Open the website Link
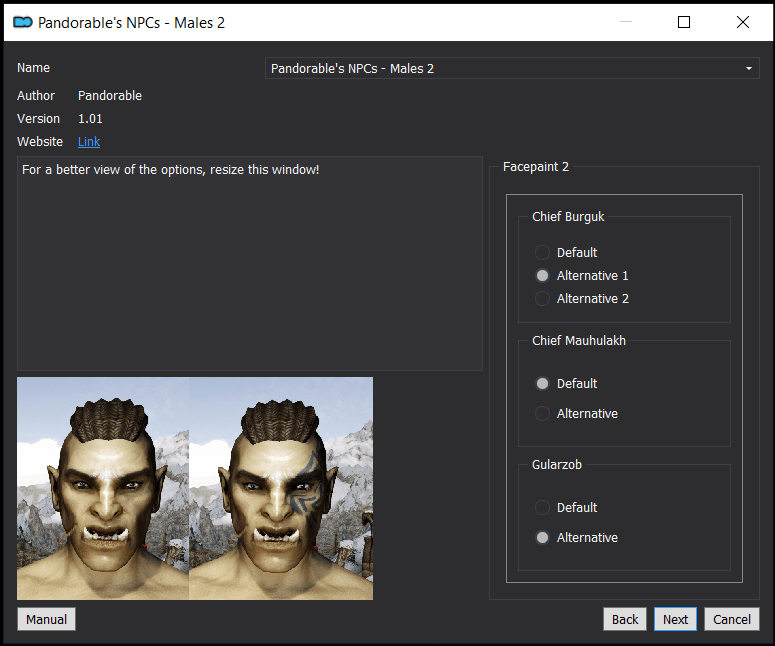Image resolution: width=775 pixels, height=646 pixels. pos(89,142)
